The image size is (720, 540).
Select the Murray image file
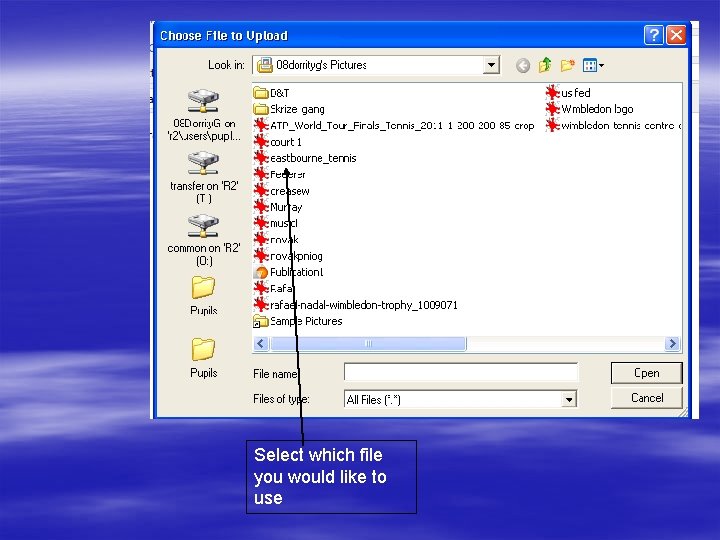pos(278,207)
